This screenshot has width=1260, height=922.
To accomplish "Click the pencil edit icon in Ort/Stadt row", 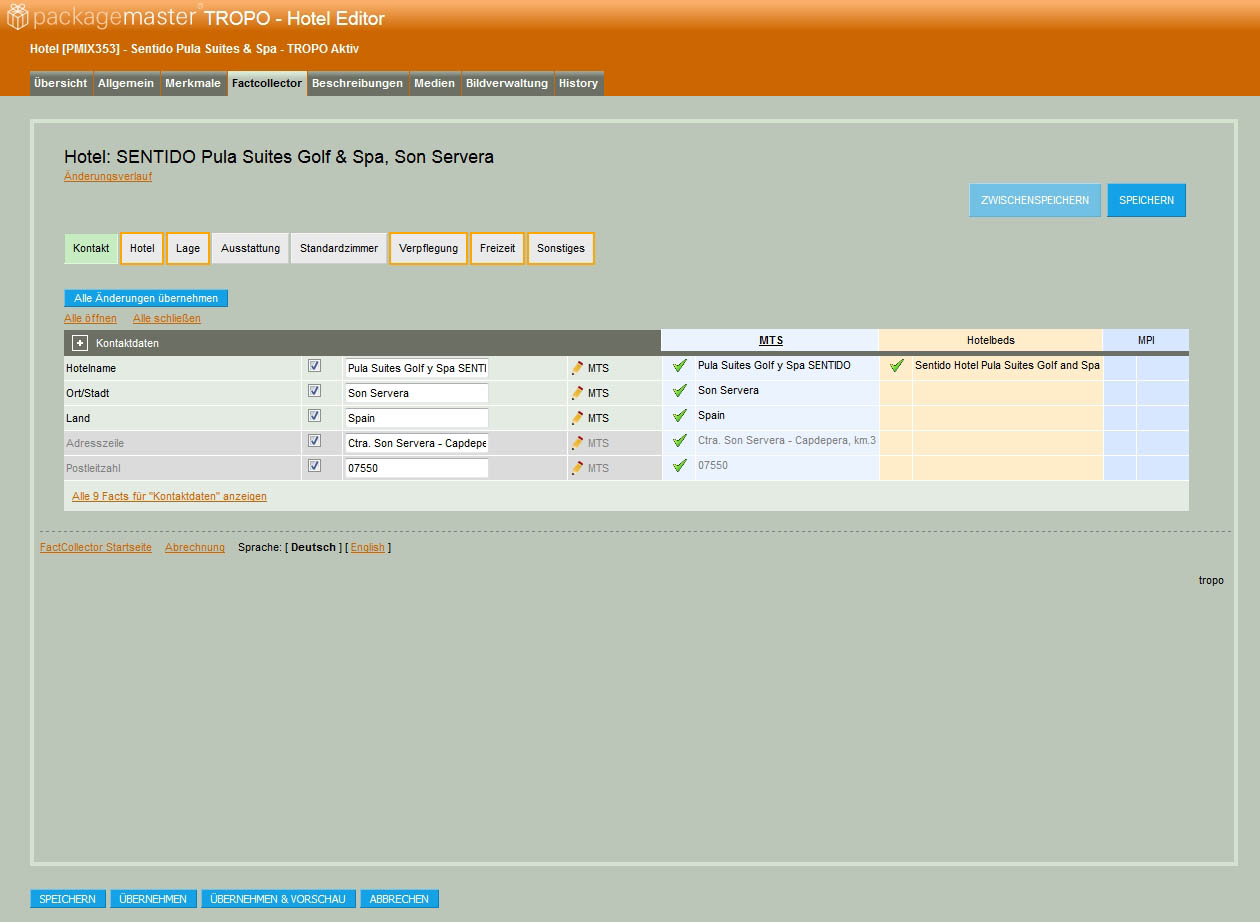I will coord(577,393).
